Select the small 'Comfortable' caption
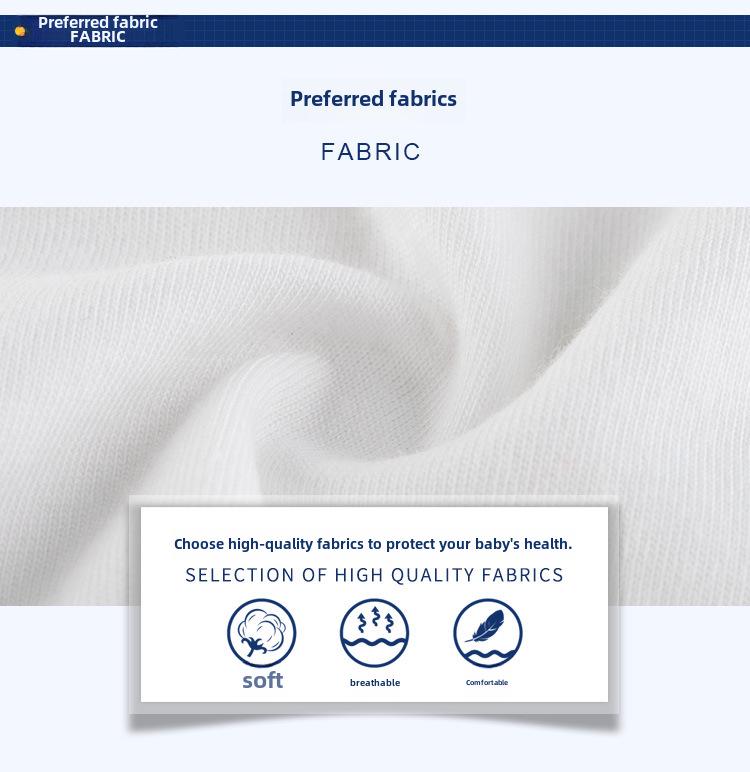 coord(487,682)
